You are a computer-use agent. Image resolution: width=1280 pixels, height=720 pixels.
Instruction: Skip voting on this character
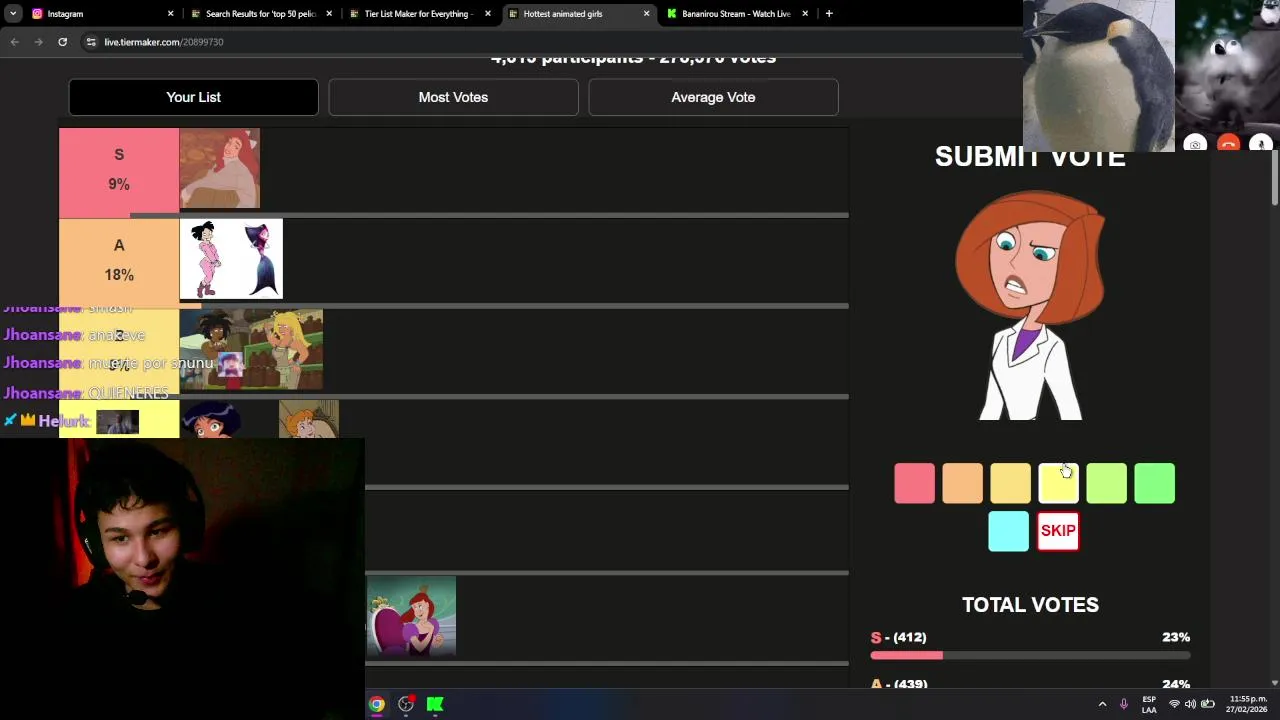1058,531
